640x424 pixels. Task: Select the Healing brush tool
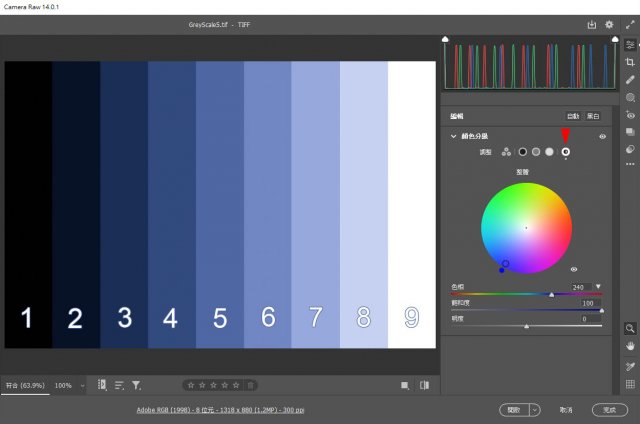click(630, 80)
